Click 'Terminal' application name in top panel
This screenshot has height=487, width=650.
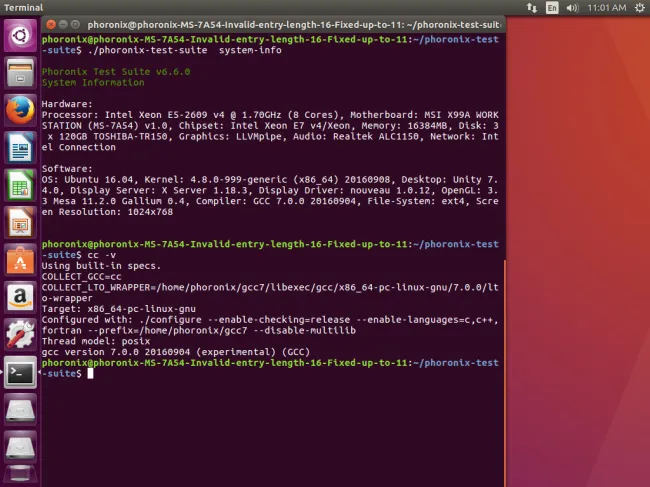coord(23,7)
